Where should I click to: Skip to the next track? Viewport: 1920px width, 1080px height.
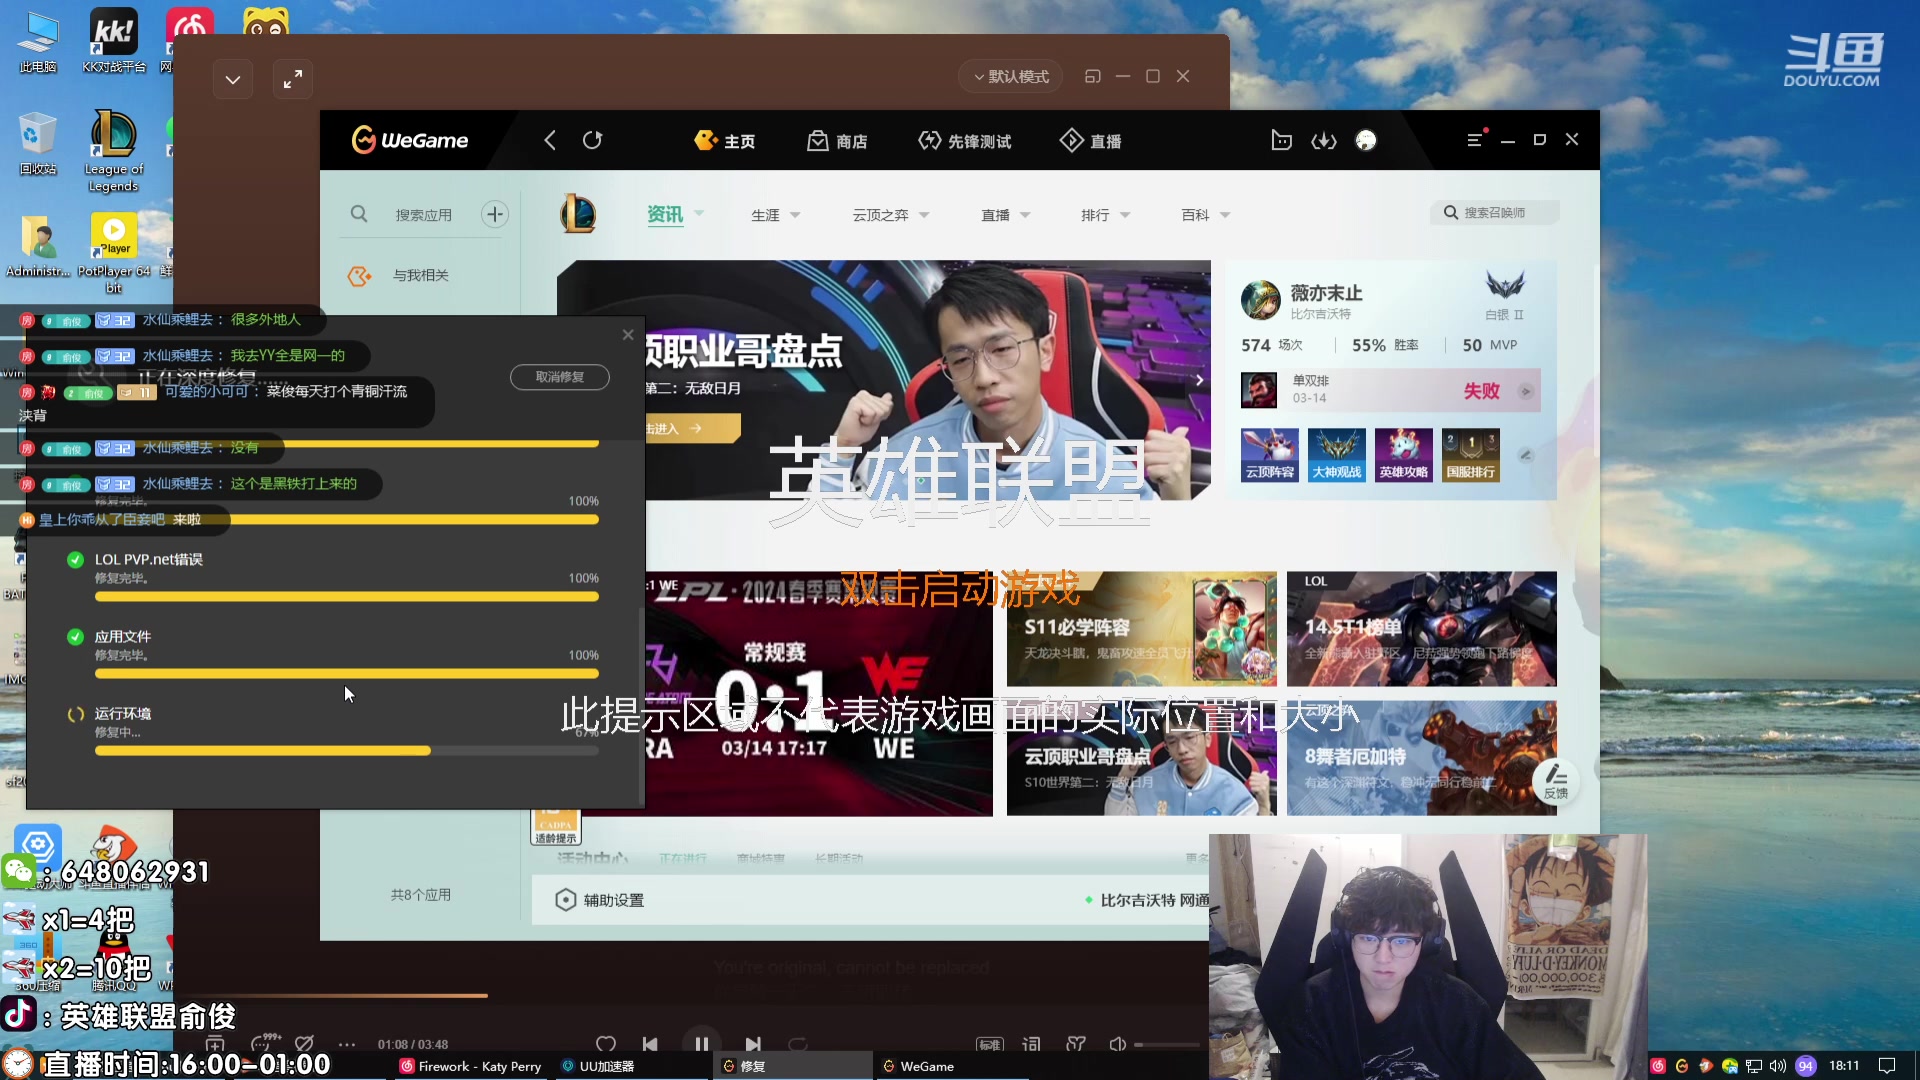pyautogui.click(x=753, y=1044)
